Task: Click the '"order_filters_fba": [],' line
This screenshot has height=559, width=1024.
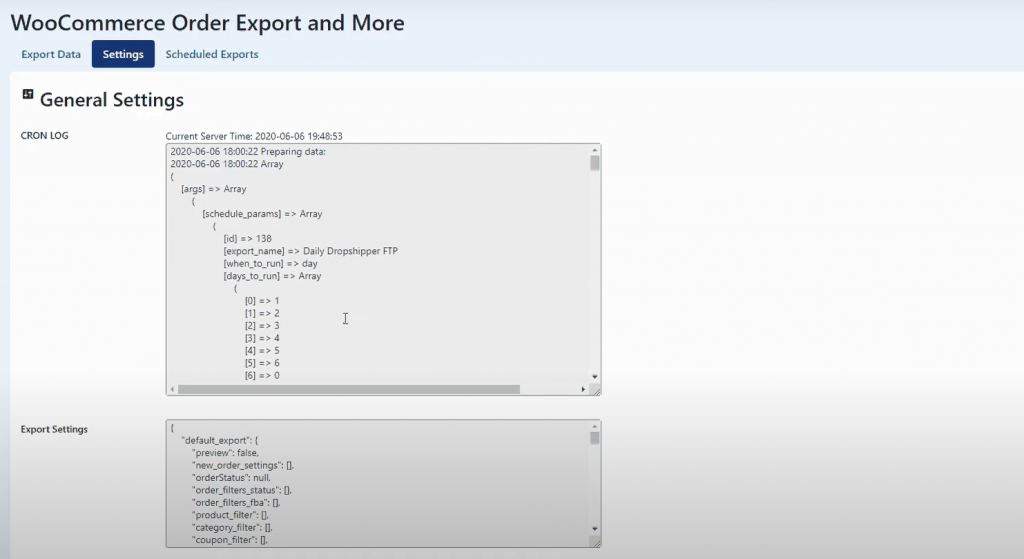Action: (x=236, y=502)
